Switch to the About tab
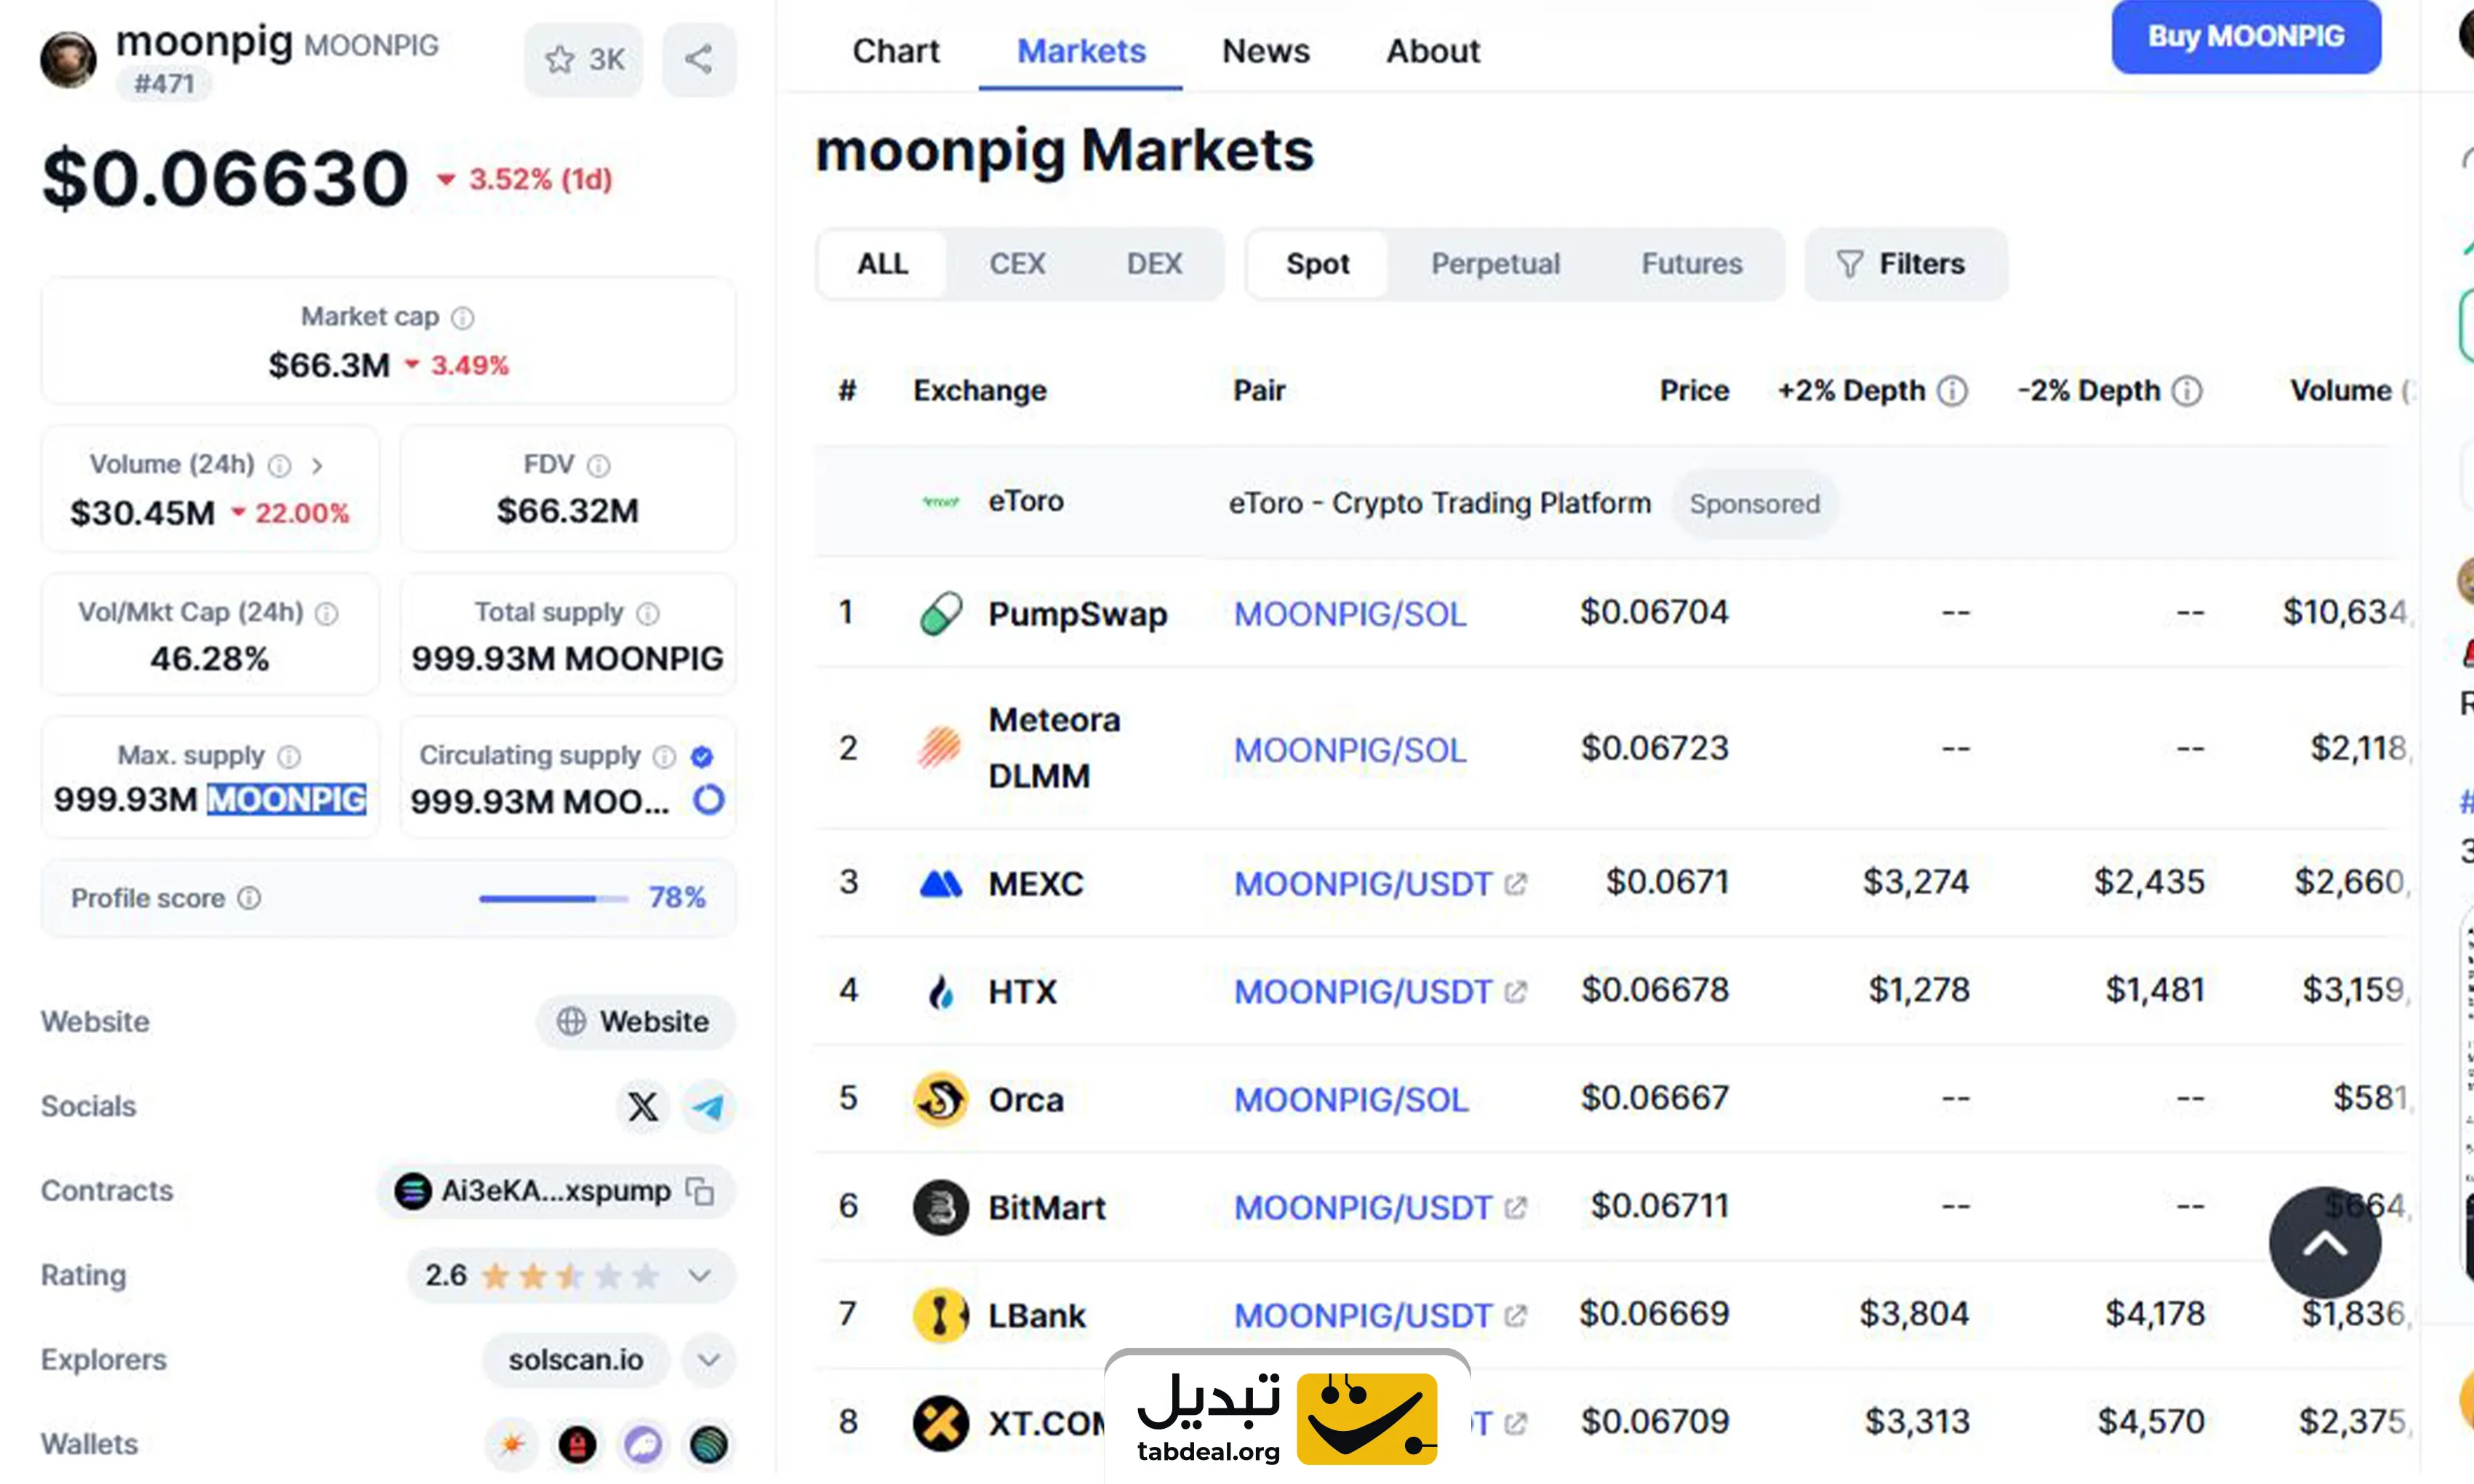Screen dimensions: 2474x1484 click(1432, 51)
